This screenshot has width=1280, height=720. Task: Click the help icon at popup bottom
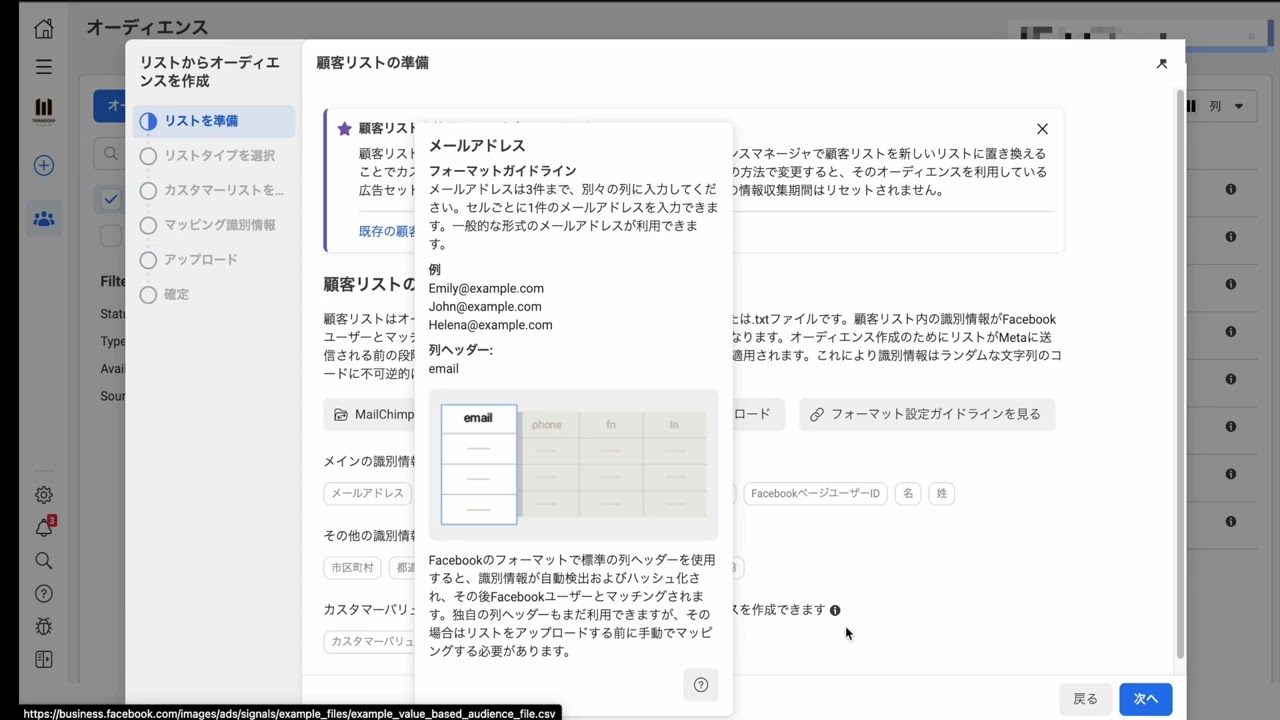coord(701,685)
